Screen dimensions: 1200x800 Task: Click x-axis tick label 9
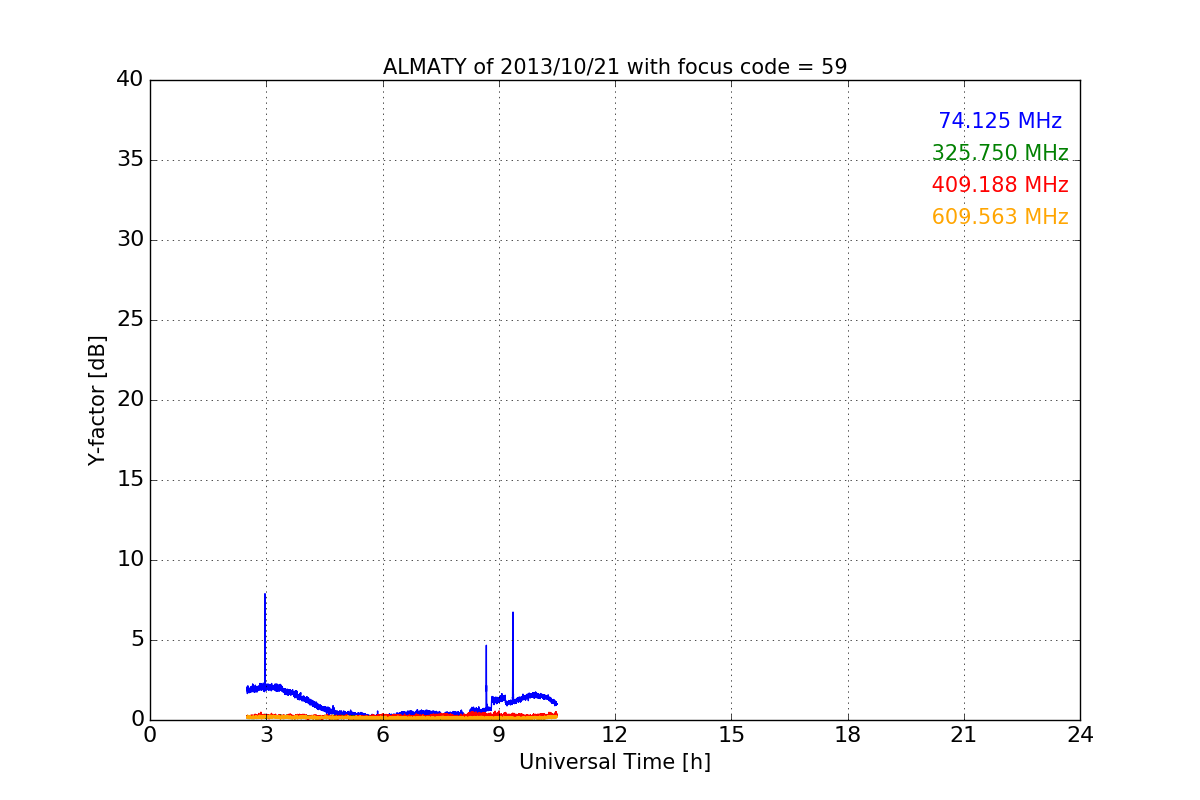tap(499, 735)
